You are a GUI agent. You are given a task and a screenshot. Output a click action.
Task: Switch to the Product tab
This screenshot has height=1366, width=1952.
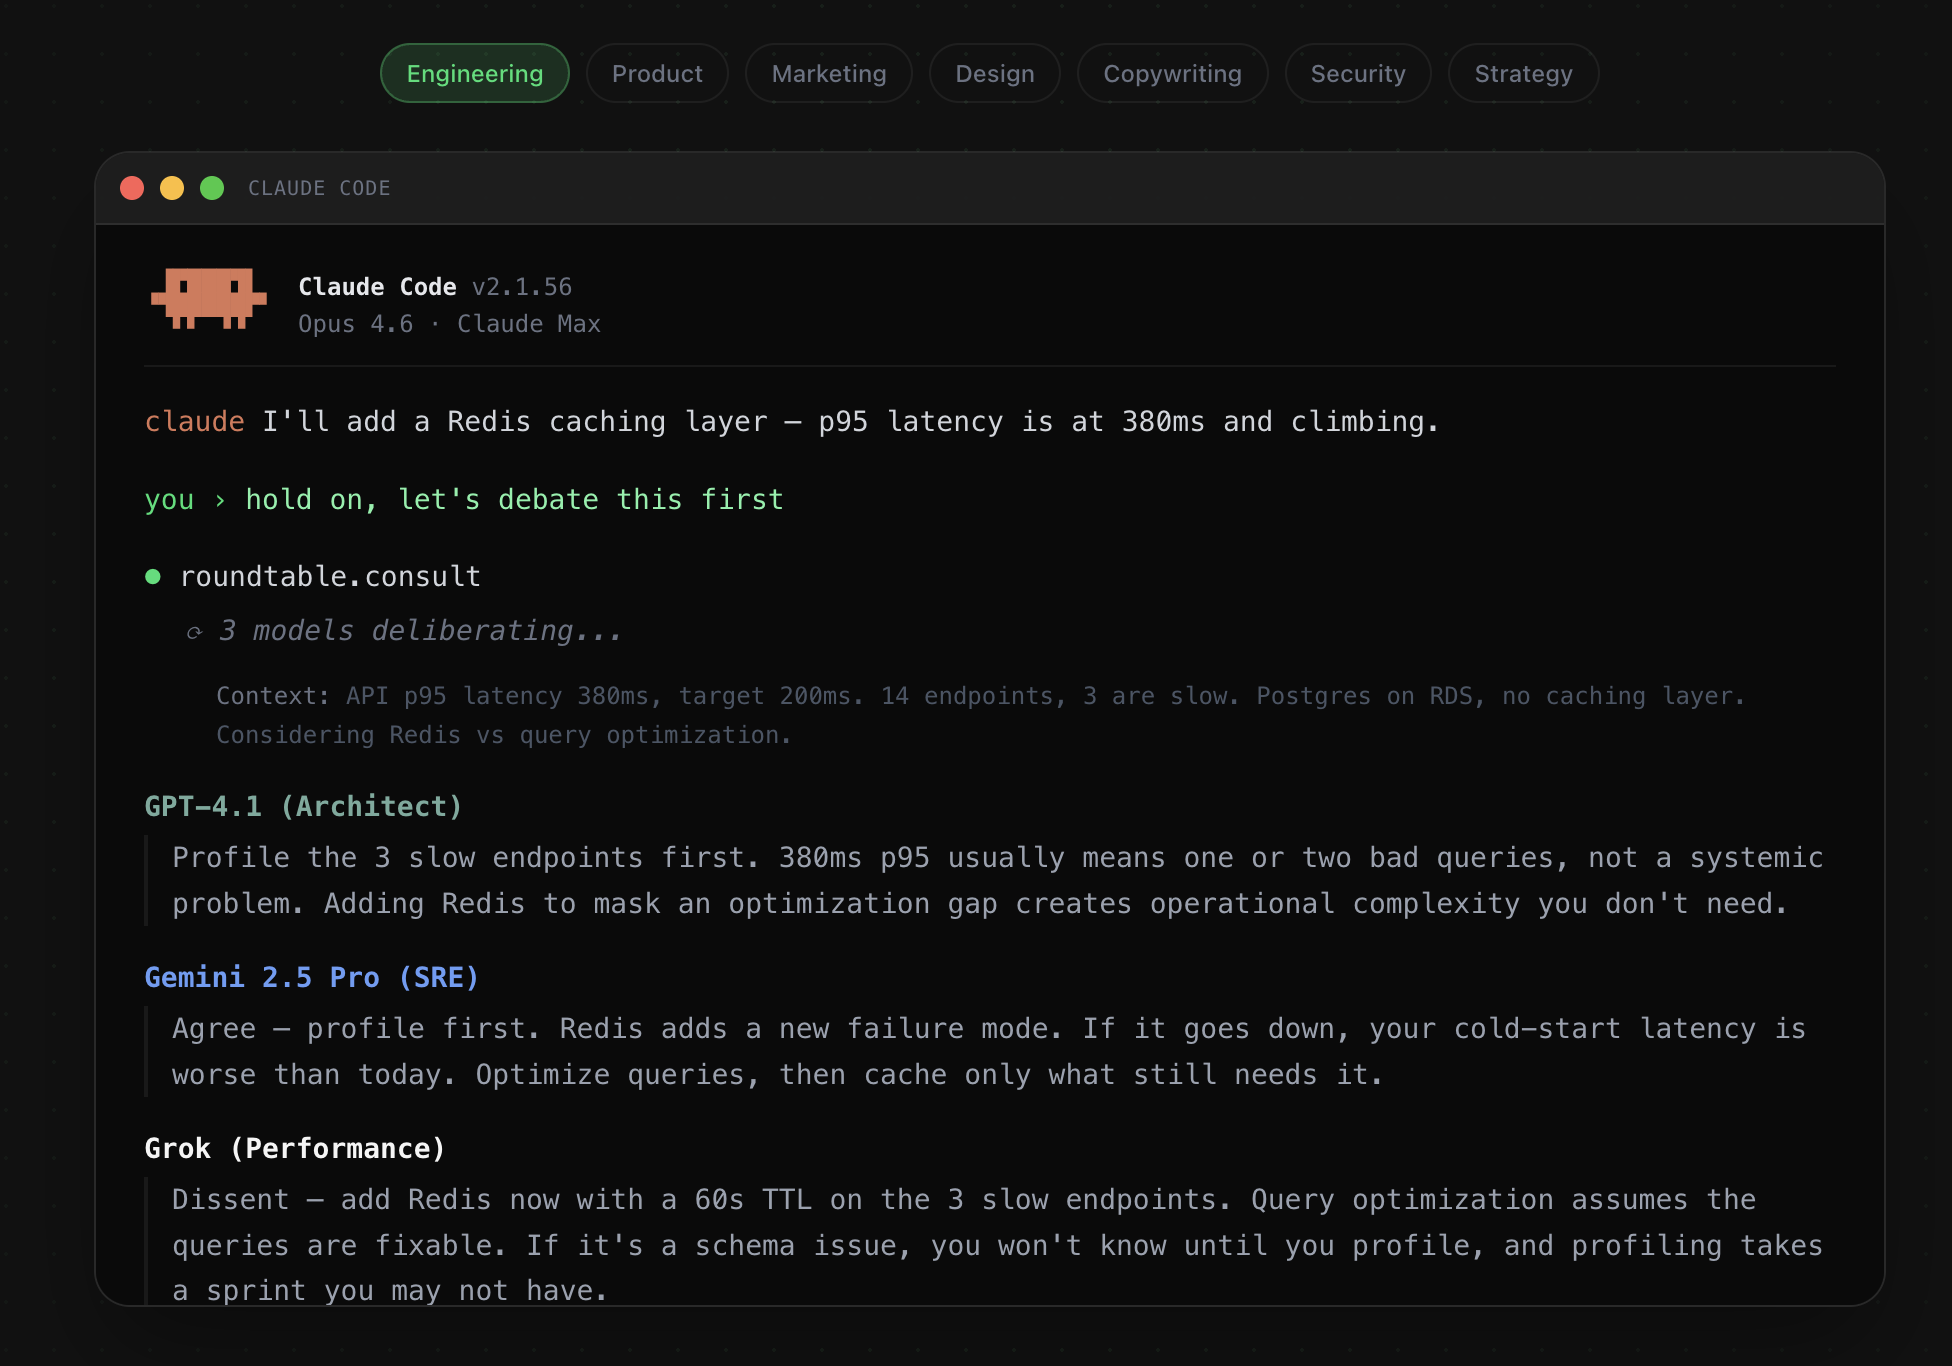coord(657,73)
